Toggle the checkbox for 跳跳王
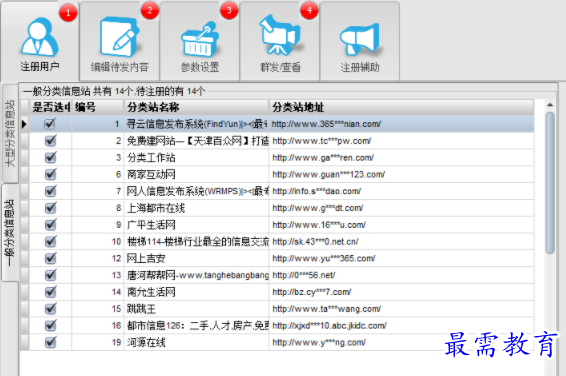Viewport: 566px width, 376px height. 50,309
